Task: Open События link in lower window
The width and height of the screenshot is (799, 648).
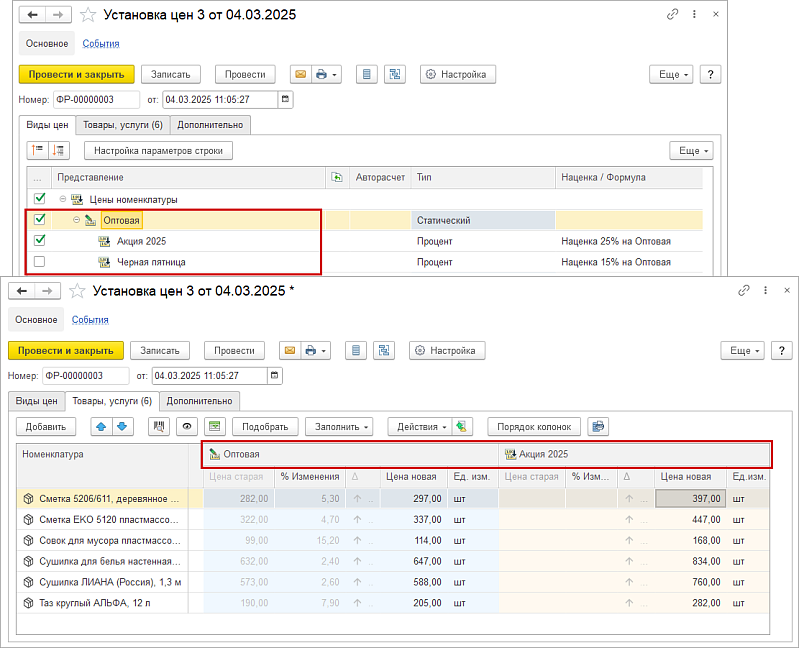Action: (90, 319)
